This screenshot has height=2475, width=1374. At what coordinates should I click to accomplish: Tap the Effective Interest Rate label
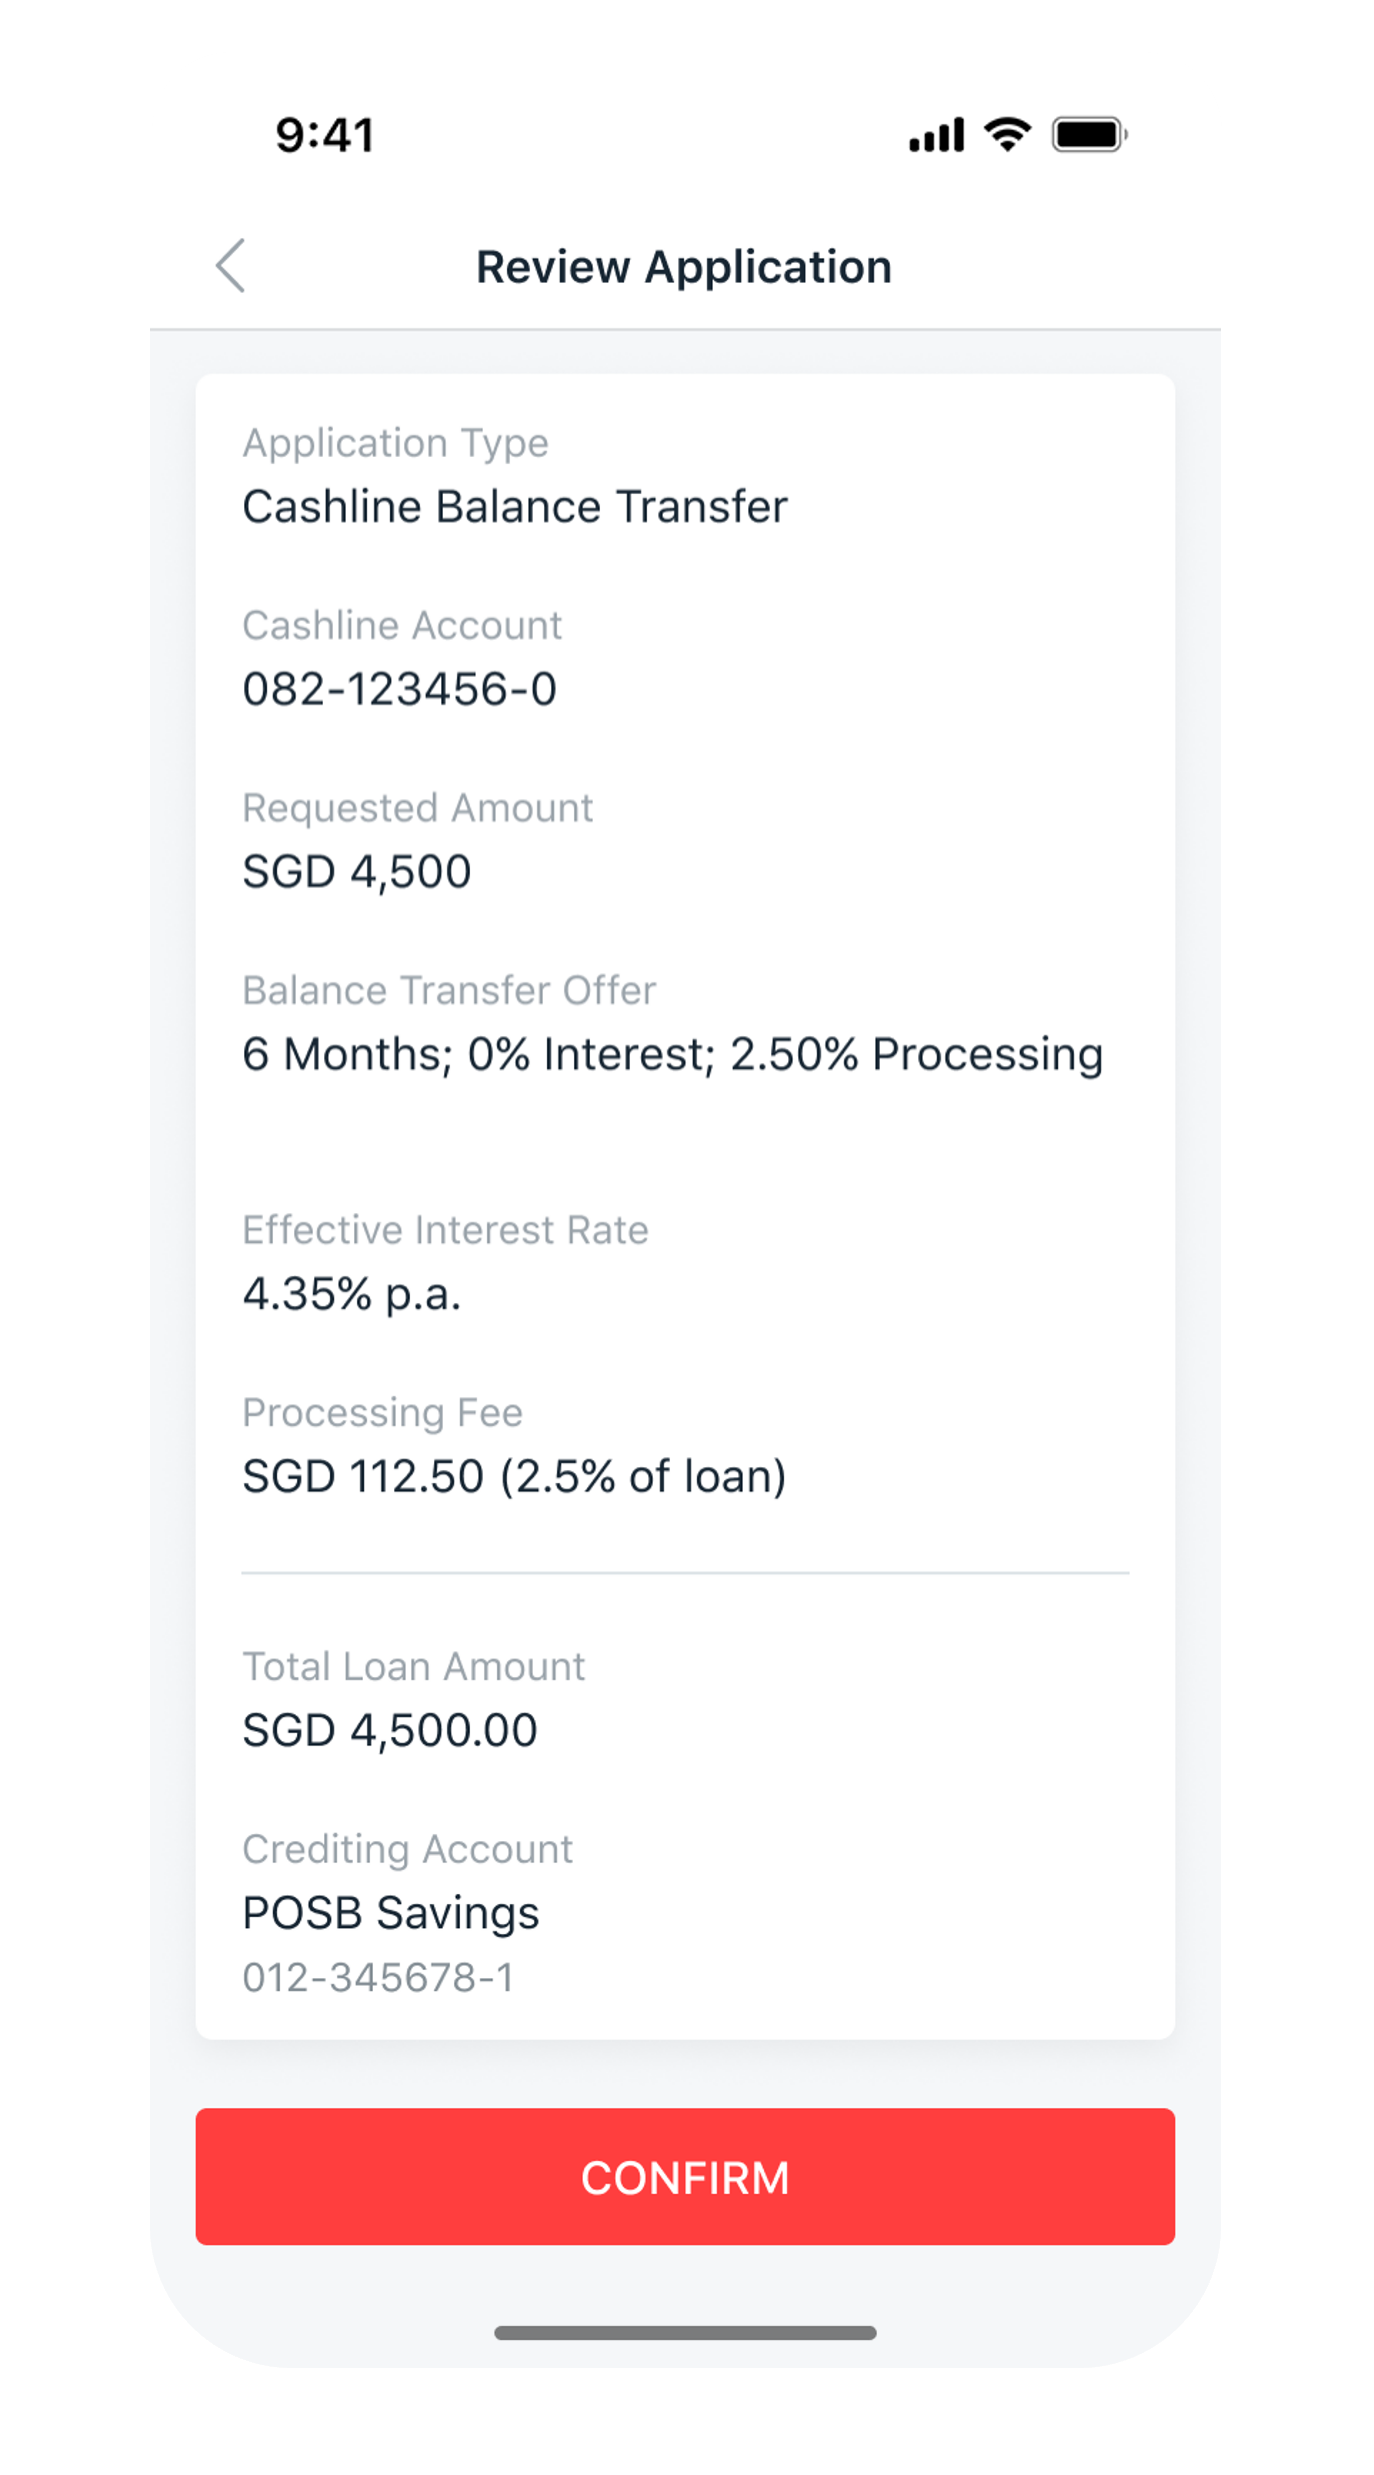[x=446, y=1230]
